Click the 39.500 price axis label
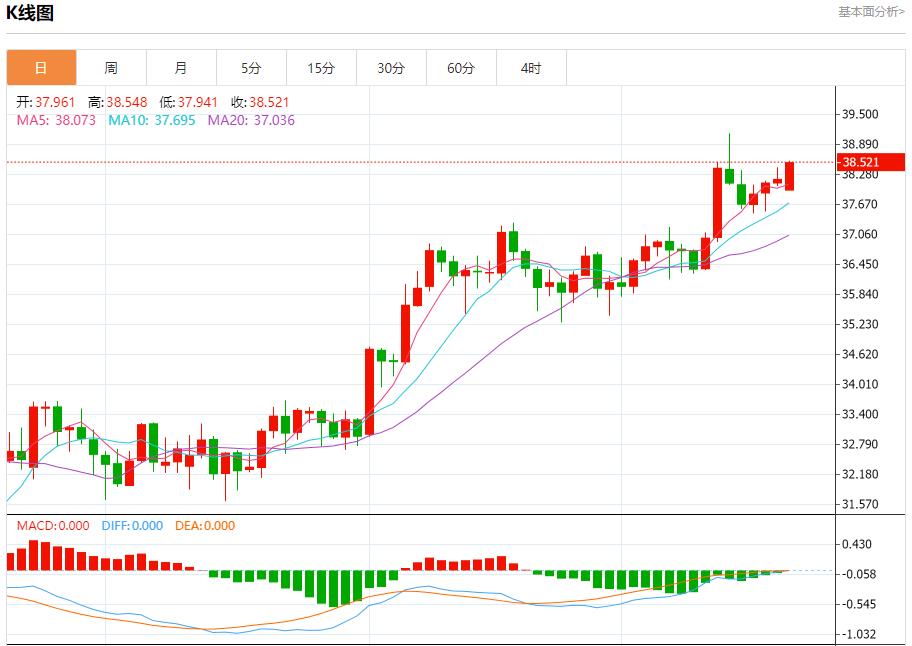The height and width of the screenshot is (646, 912). [860, 115]
